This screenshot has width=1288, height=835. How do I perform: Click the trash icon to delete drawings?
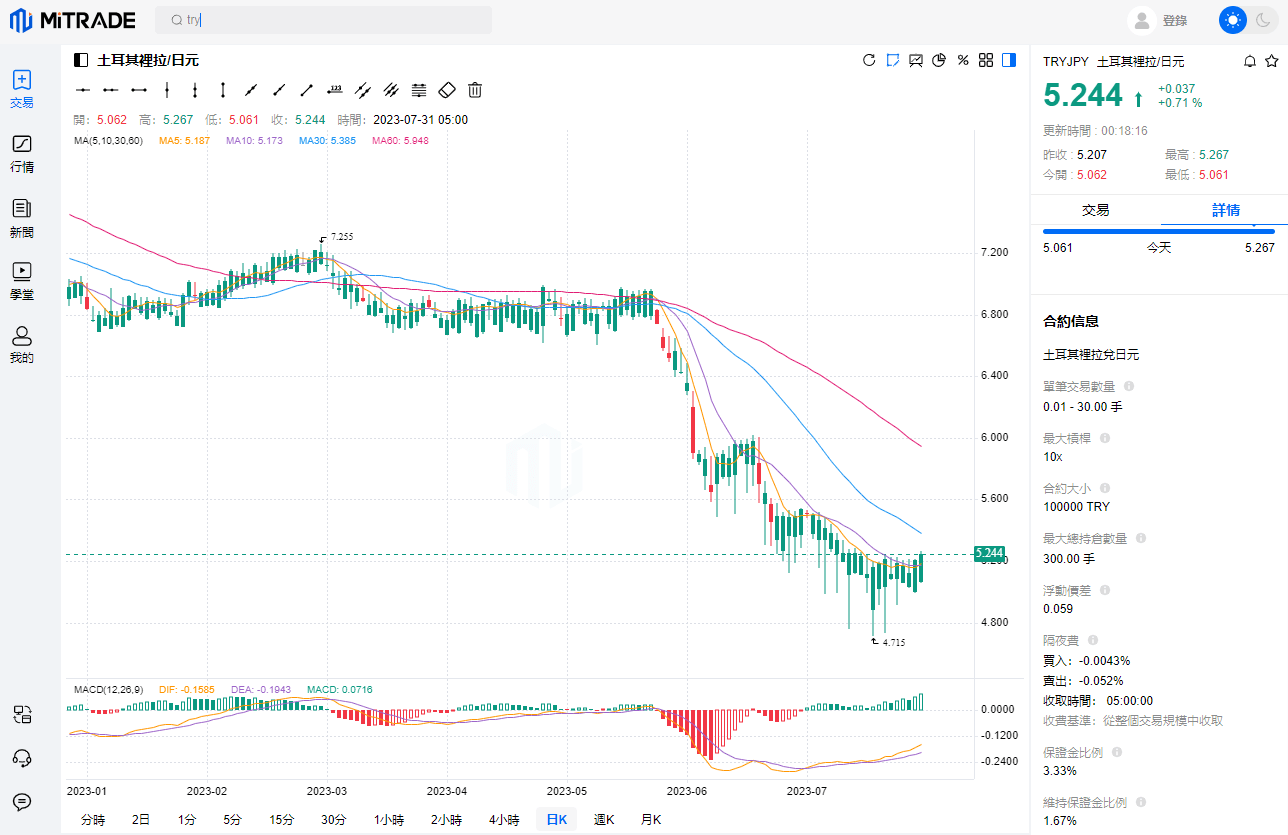pos(475,90)
